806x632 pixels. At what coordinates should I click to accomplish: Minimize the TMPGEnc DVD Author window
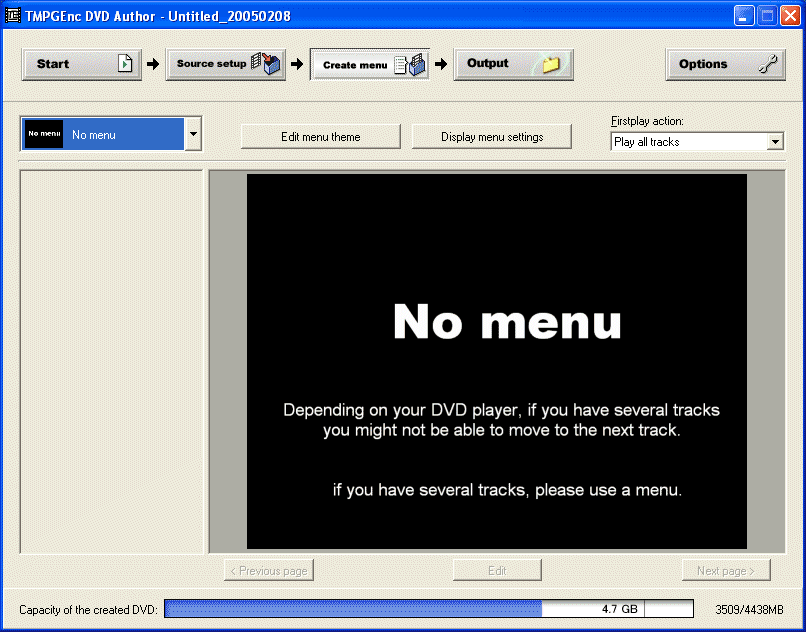click(744, 16)
